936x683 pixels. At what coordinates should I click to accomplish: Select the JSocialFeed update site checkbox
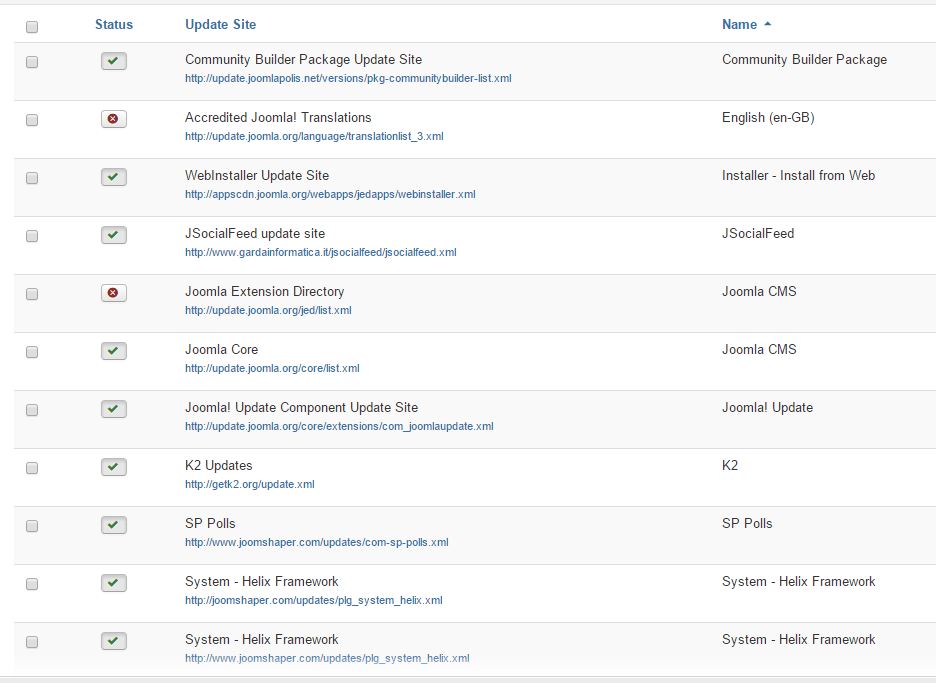coord(32,236)
